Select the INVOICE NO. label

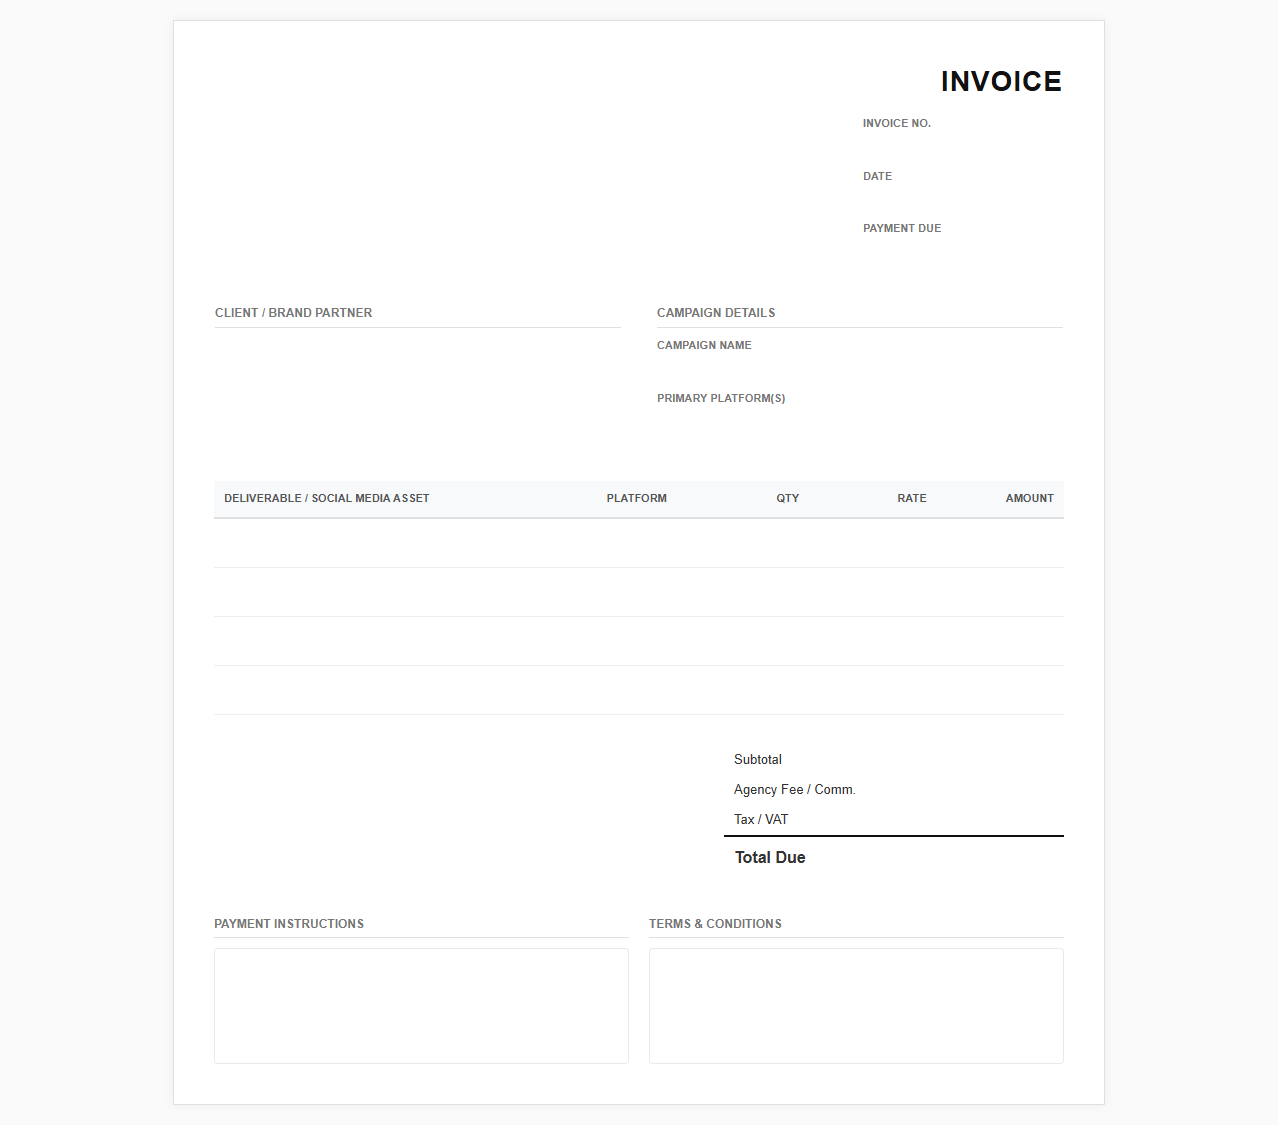pyautogui.click(x=897, y=123)
